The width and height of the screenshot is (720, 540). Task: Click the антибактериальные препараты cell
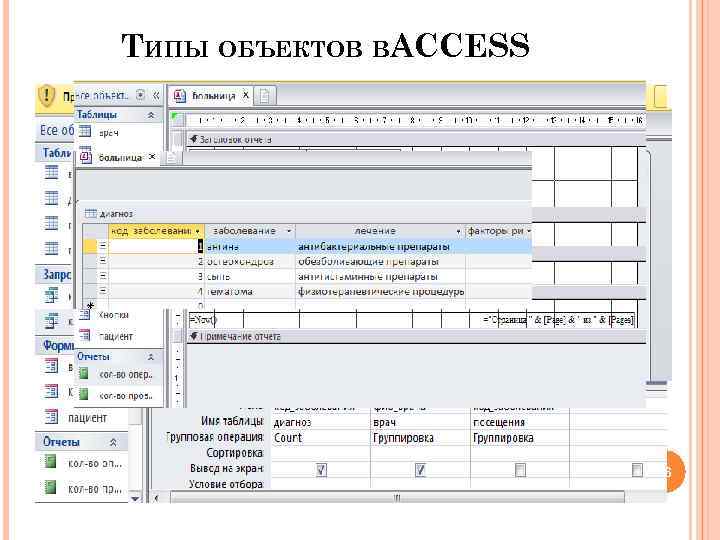point(380,247)
